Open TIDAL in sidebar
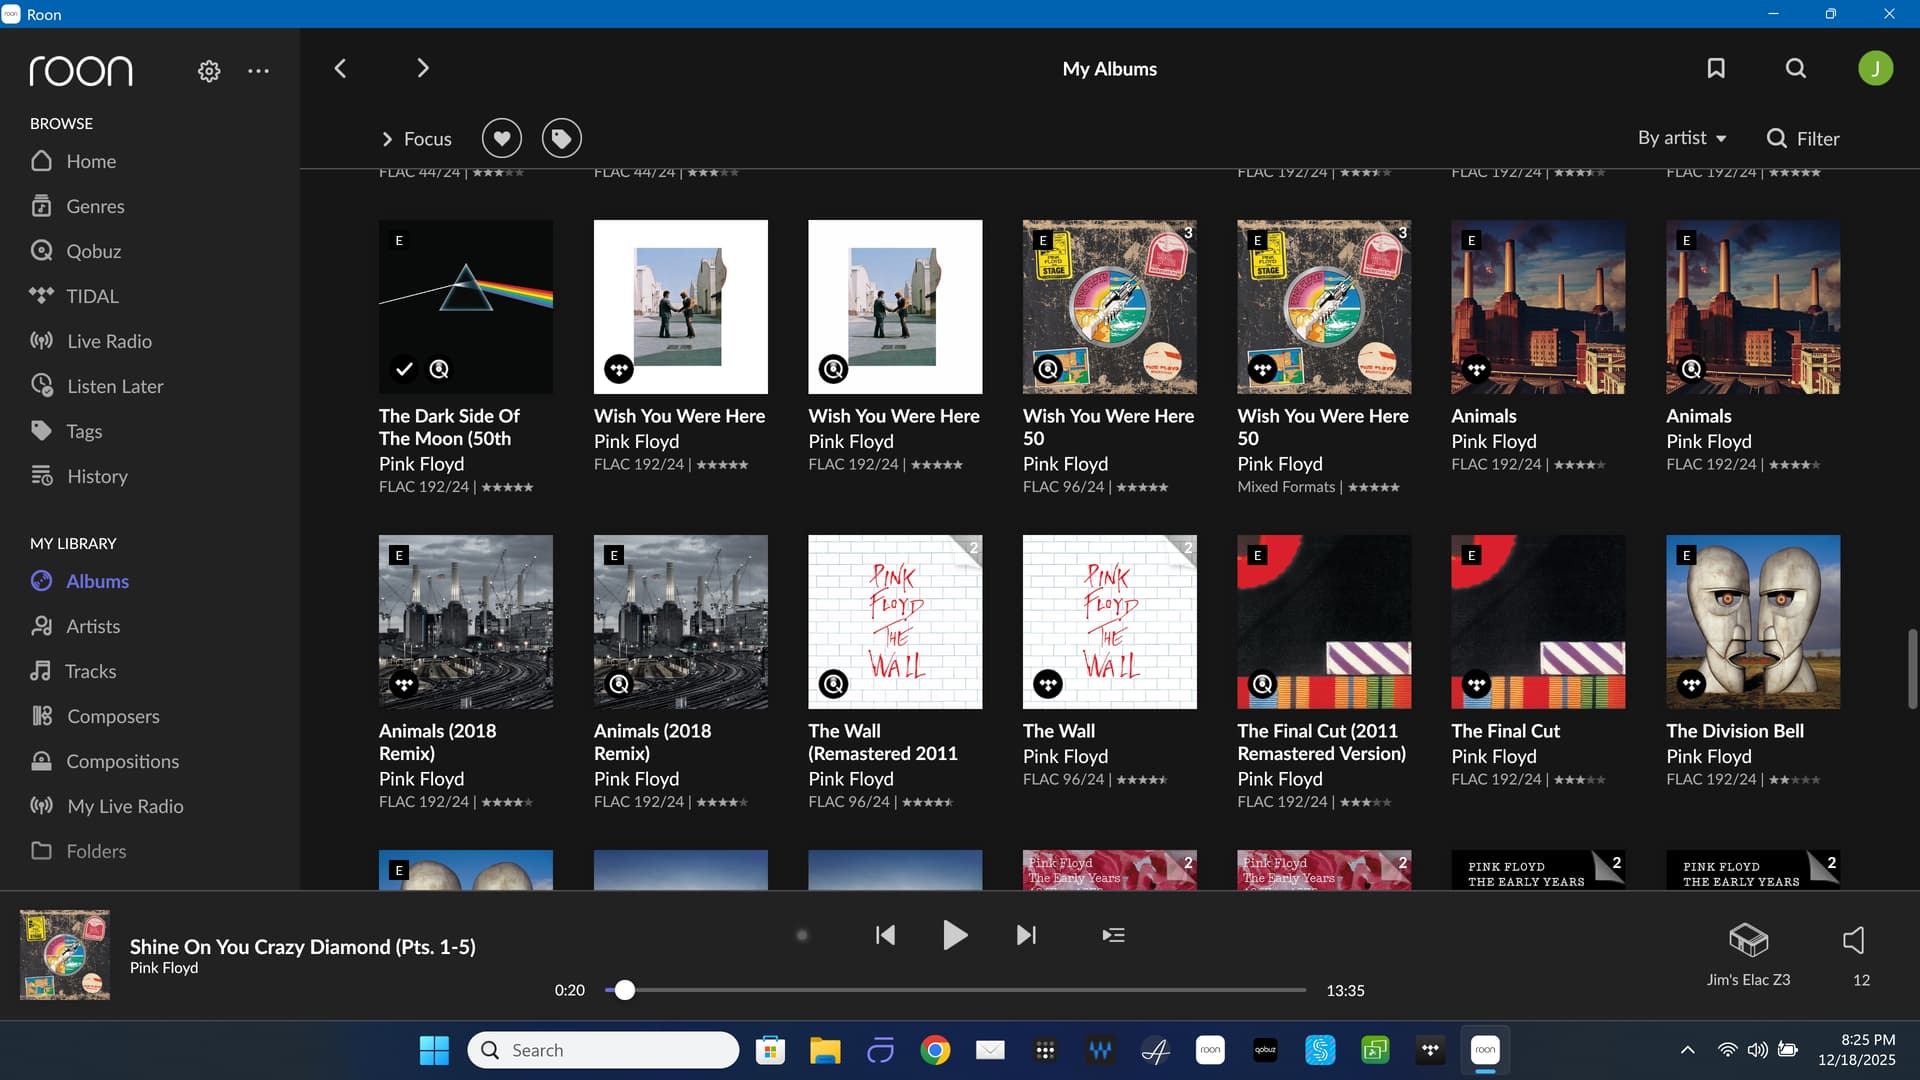The height and width of the screenshot is (1080, 1920). tap(92, 296)
